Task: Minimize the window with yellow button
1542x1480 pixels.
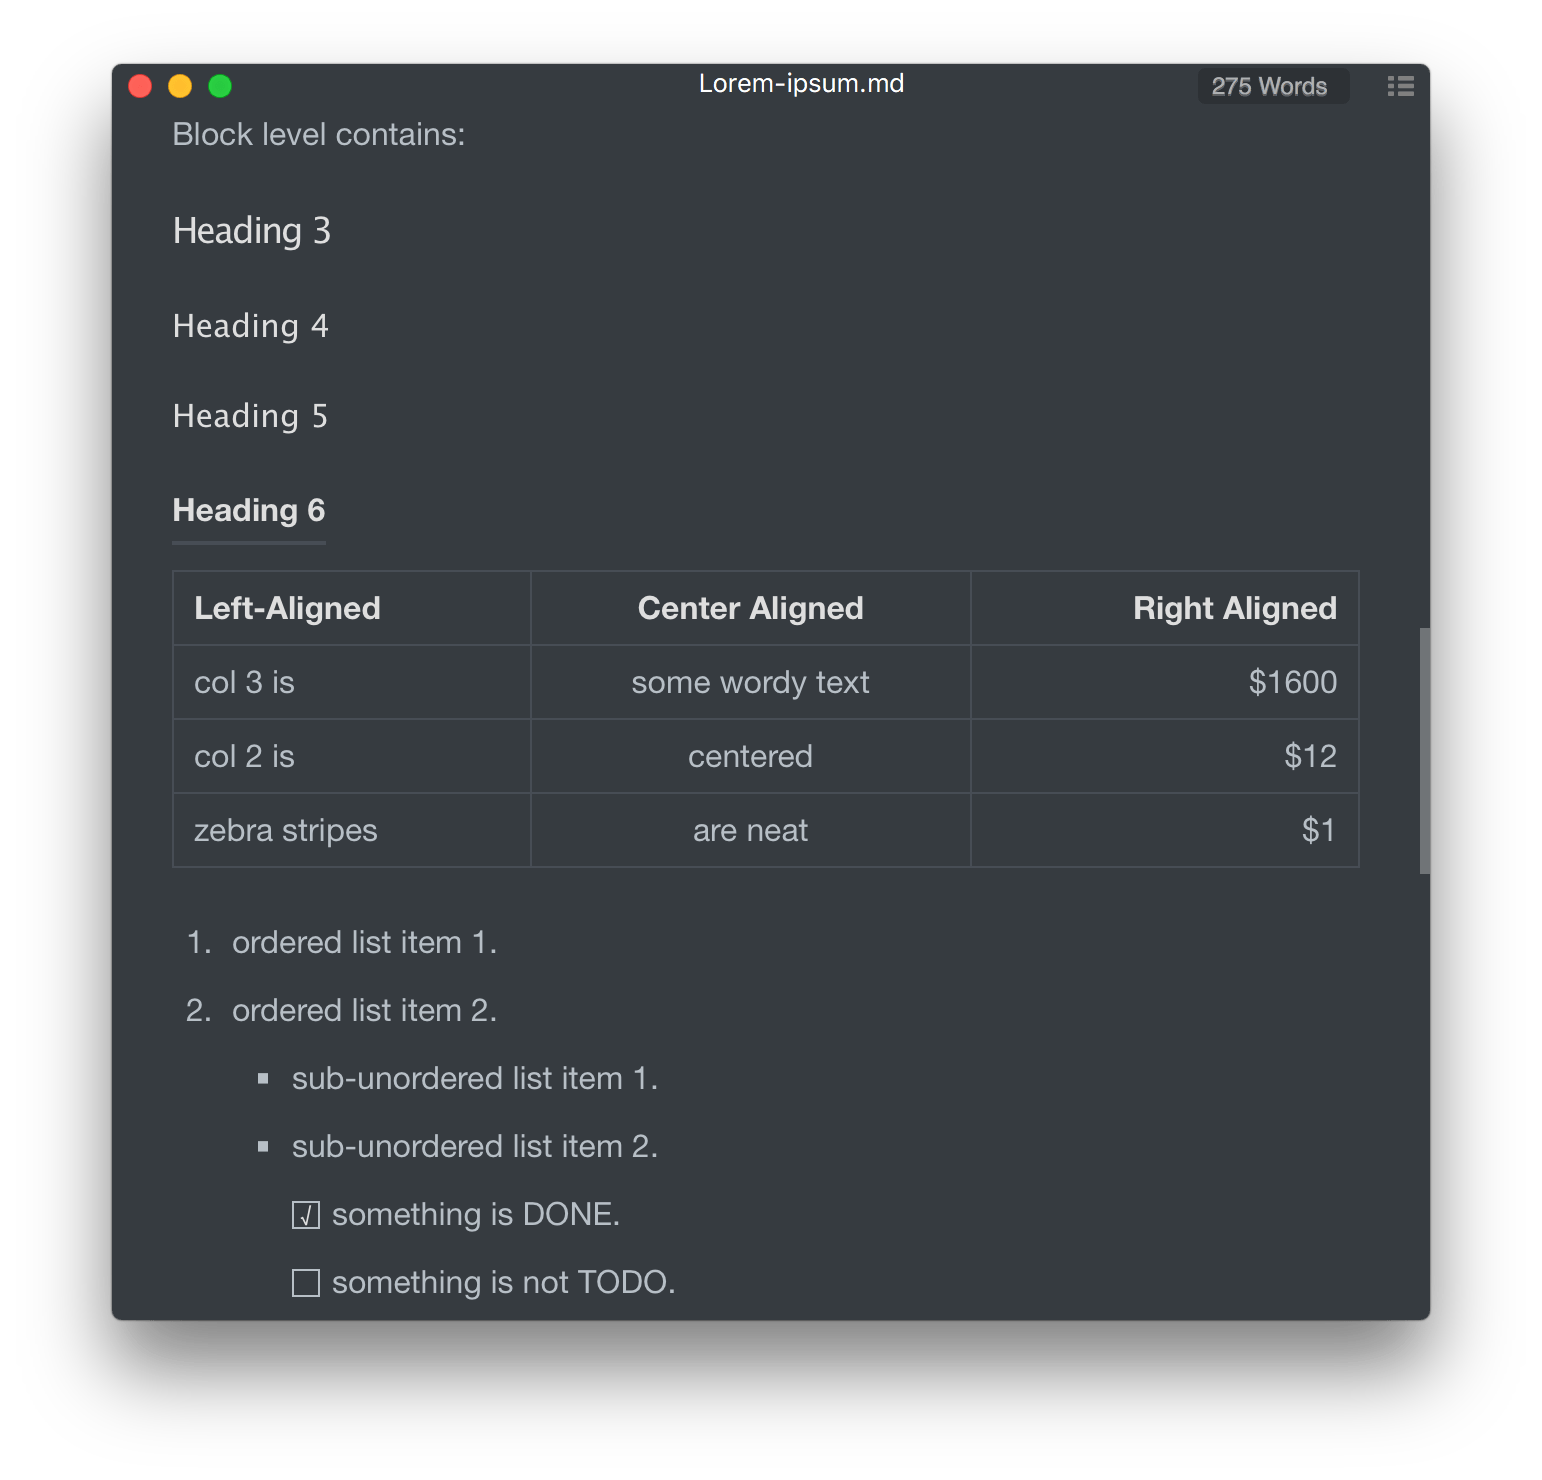Action: coord(180,86)
